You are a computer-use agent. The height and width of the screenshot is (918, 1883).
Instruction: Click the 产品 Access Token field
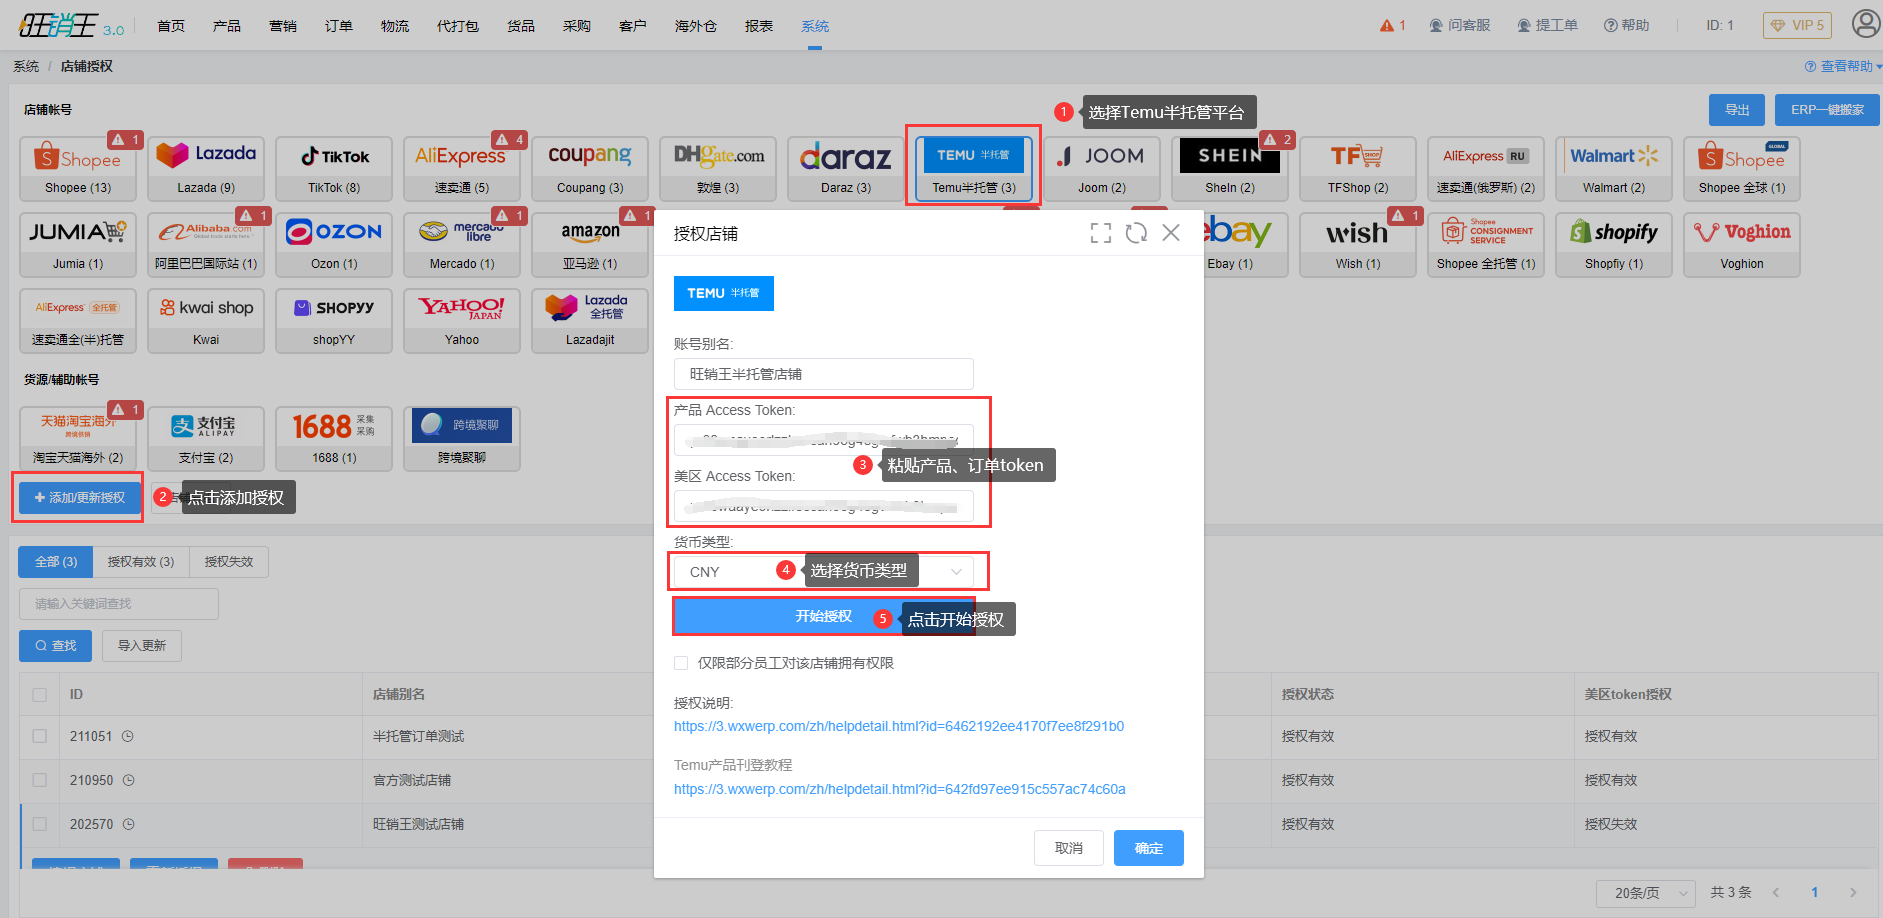pos(823,440)
